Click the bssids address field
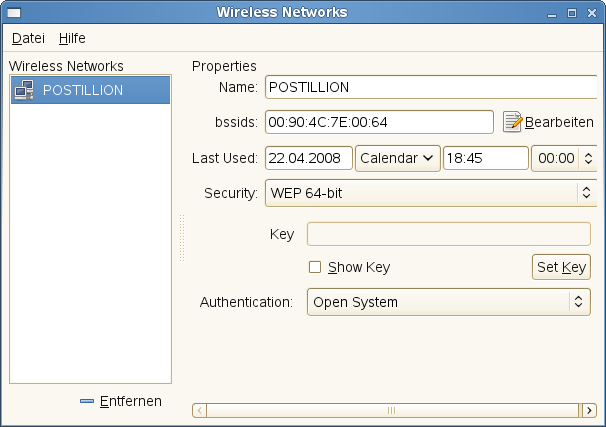This screenshot has height=427, width=606. click(378, 122)
